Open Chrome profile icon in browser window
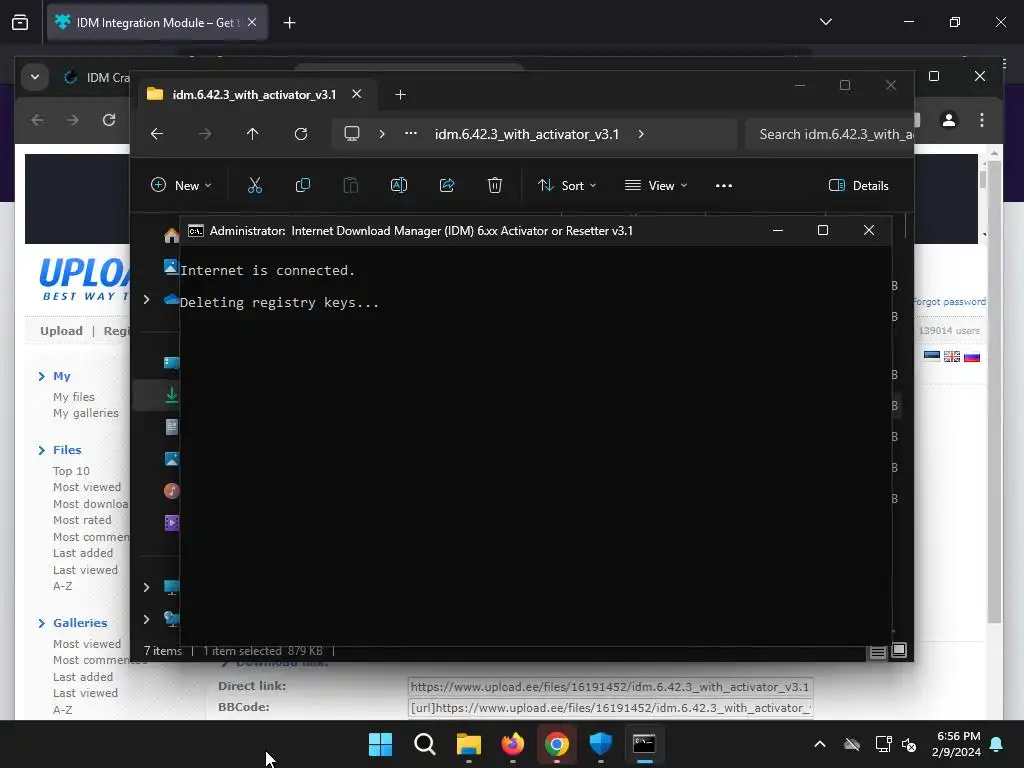 tap(949, 120)
